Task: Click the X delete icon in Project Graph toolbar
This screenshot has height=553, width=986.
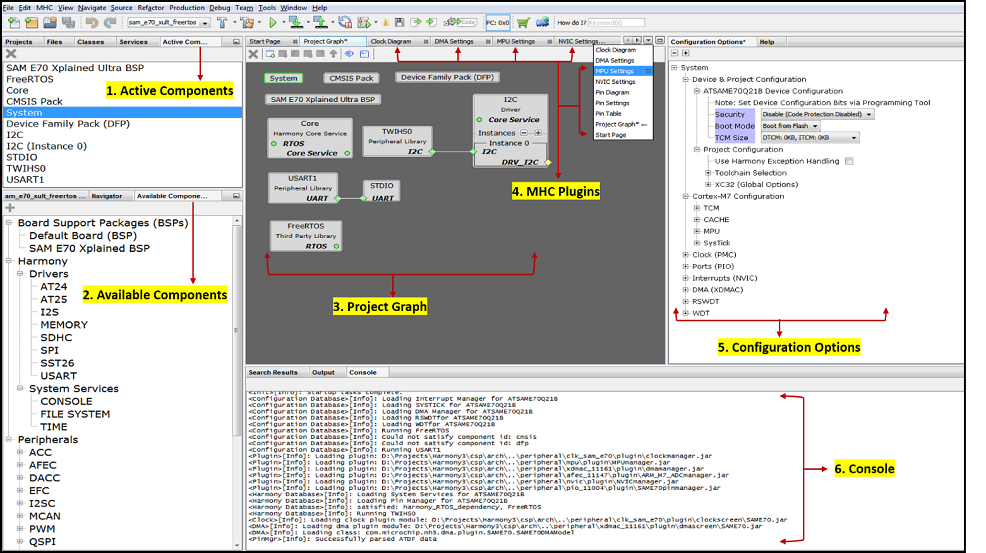Action: (253, 54)
